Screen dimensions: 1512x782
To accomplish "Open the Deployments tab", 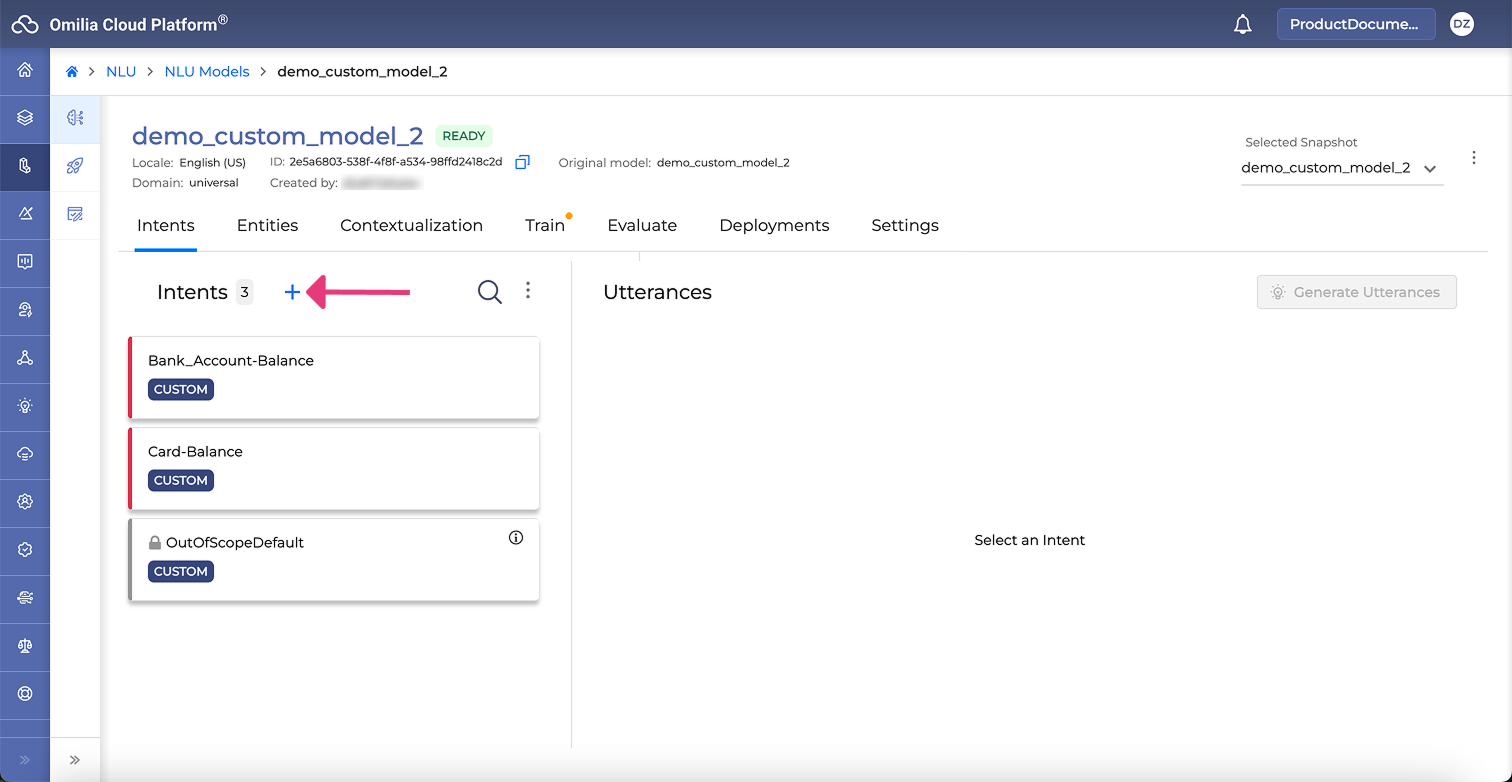I will [774, 225].
